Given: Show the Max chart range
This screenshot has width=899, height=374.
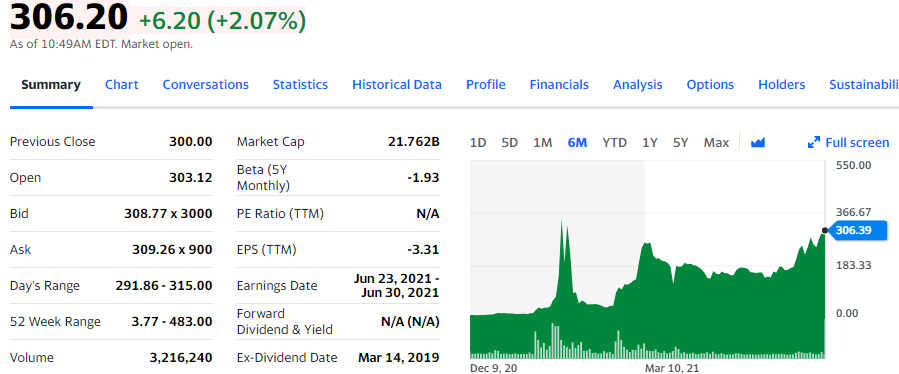Looking at the screenshot, I should 716,142.
